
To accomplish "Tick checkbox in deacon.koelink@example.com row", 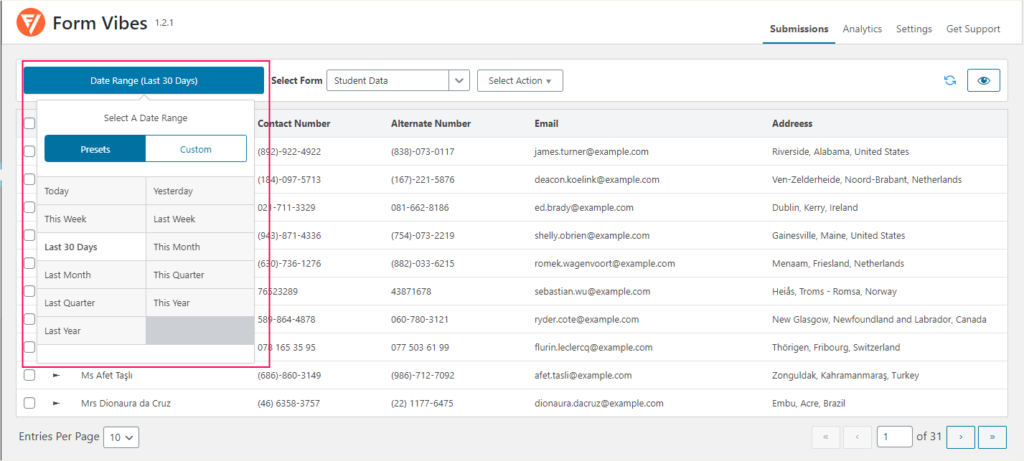I will coord(29,179).
